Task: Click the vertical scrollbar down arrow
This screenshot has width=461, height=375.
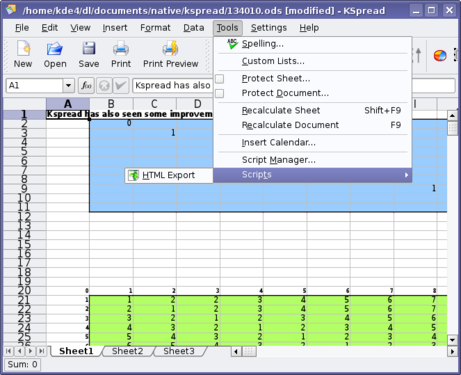Action: 452,340
